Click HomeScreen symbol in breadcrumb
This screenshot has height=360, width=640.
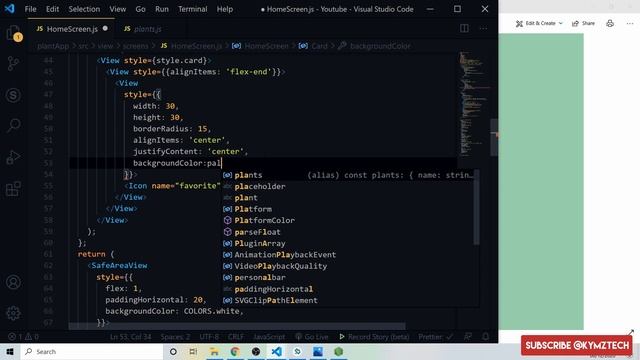(260, 46)
